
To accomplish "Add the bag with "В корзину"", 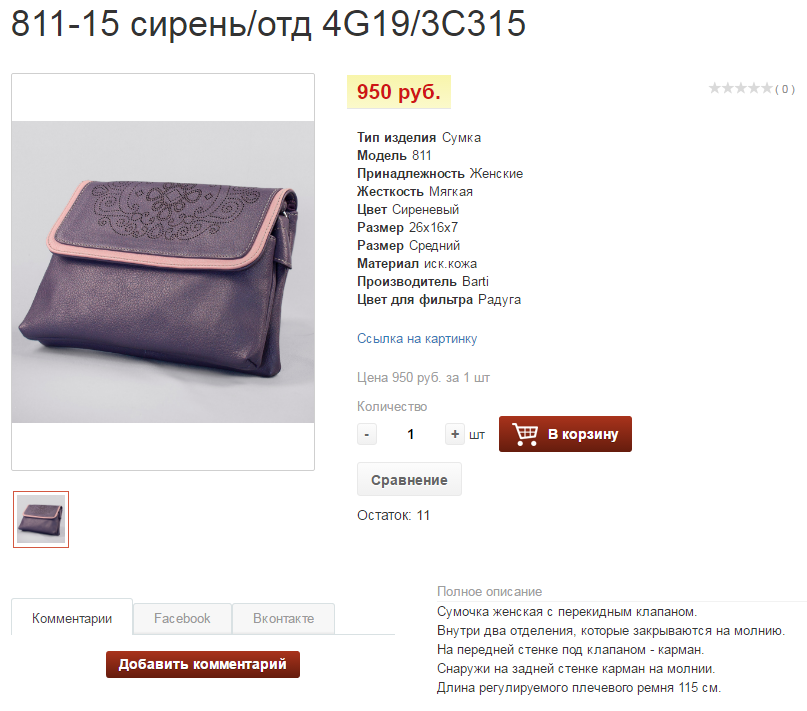I will coord(565,434).
